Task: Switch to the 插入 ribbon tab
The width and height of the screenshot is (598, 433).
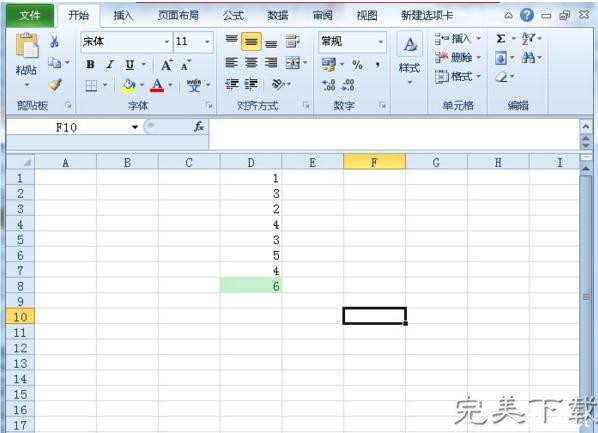Action: pos(123,15)
